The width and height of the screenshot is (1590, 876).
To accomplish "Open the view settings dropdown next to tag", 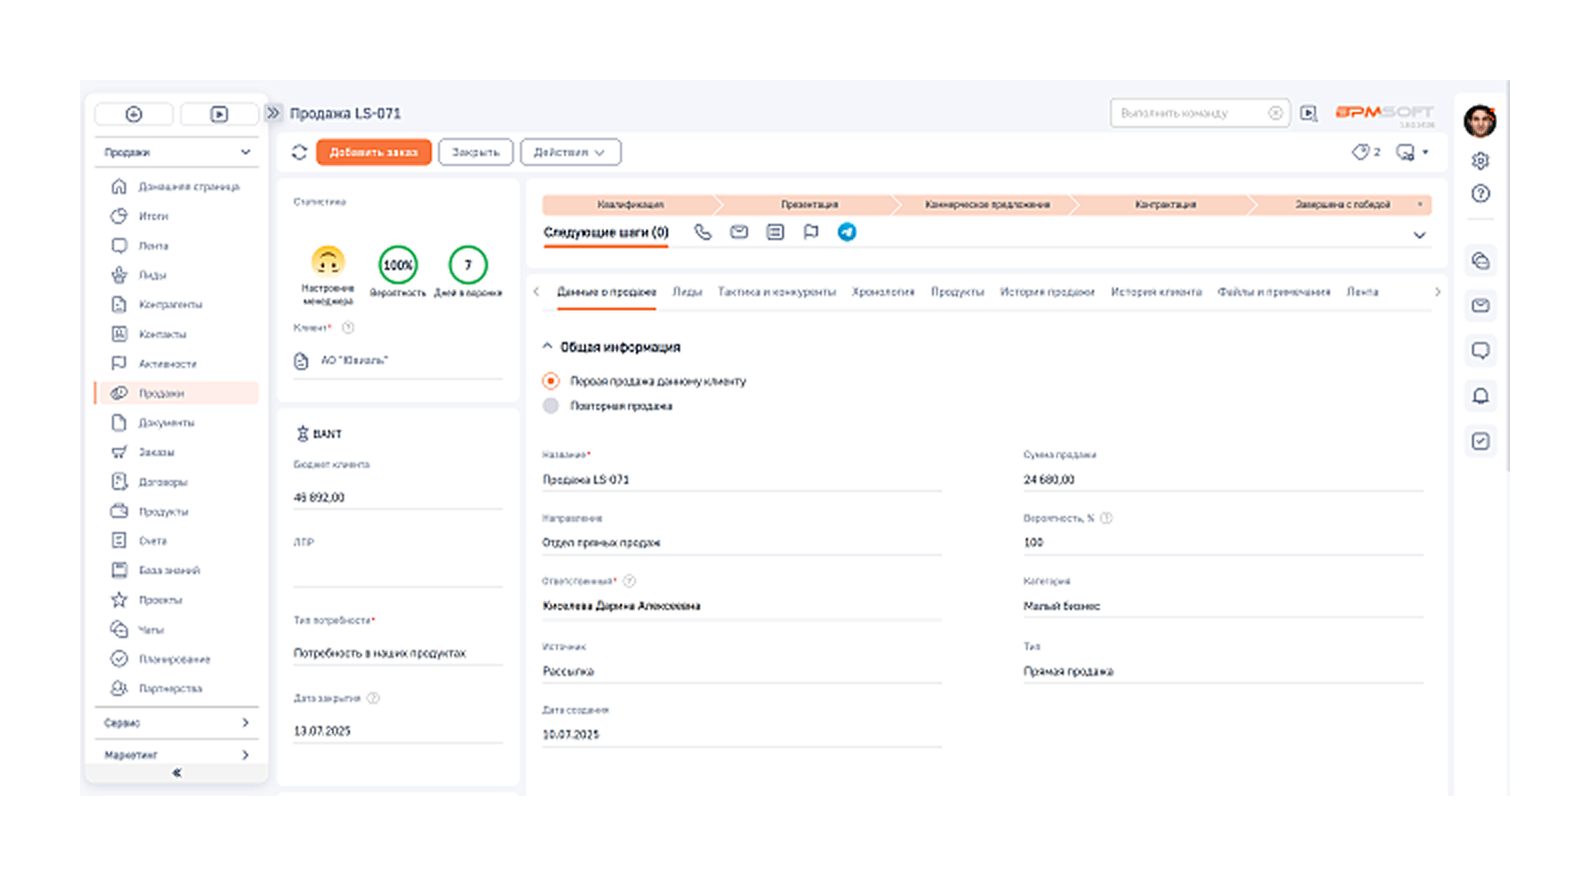I will coord(1412,152).
